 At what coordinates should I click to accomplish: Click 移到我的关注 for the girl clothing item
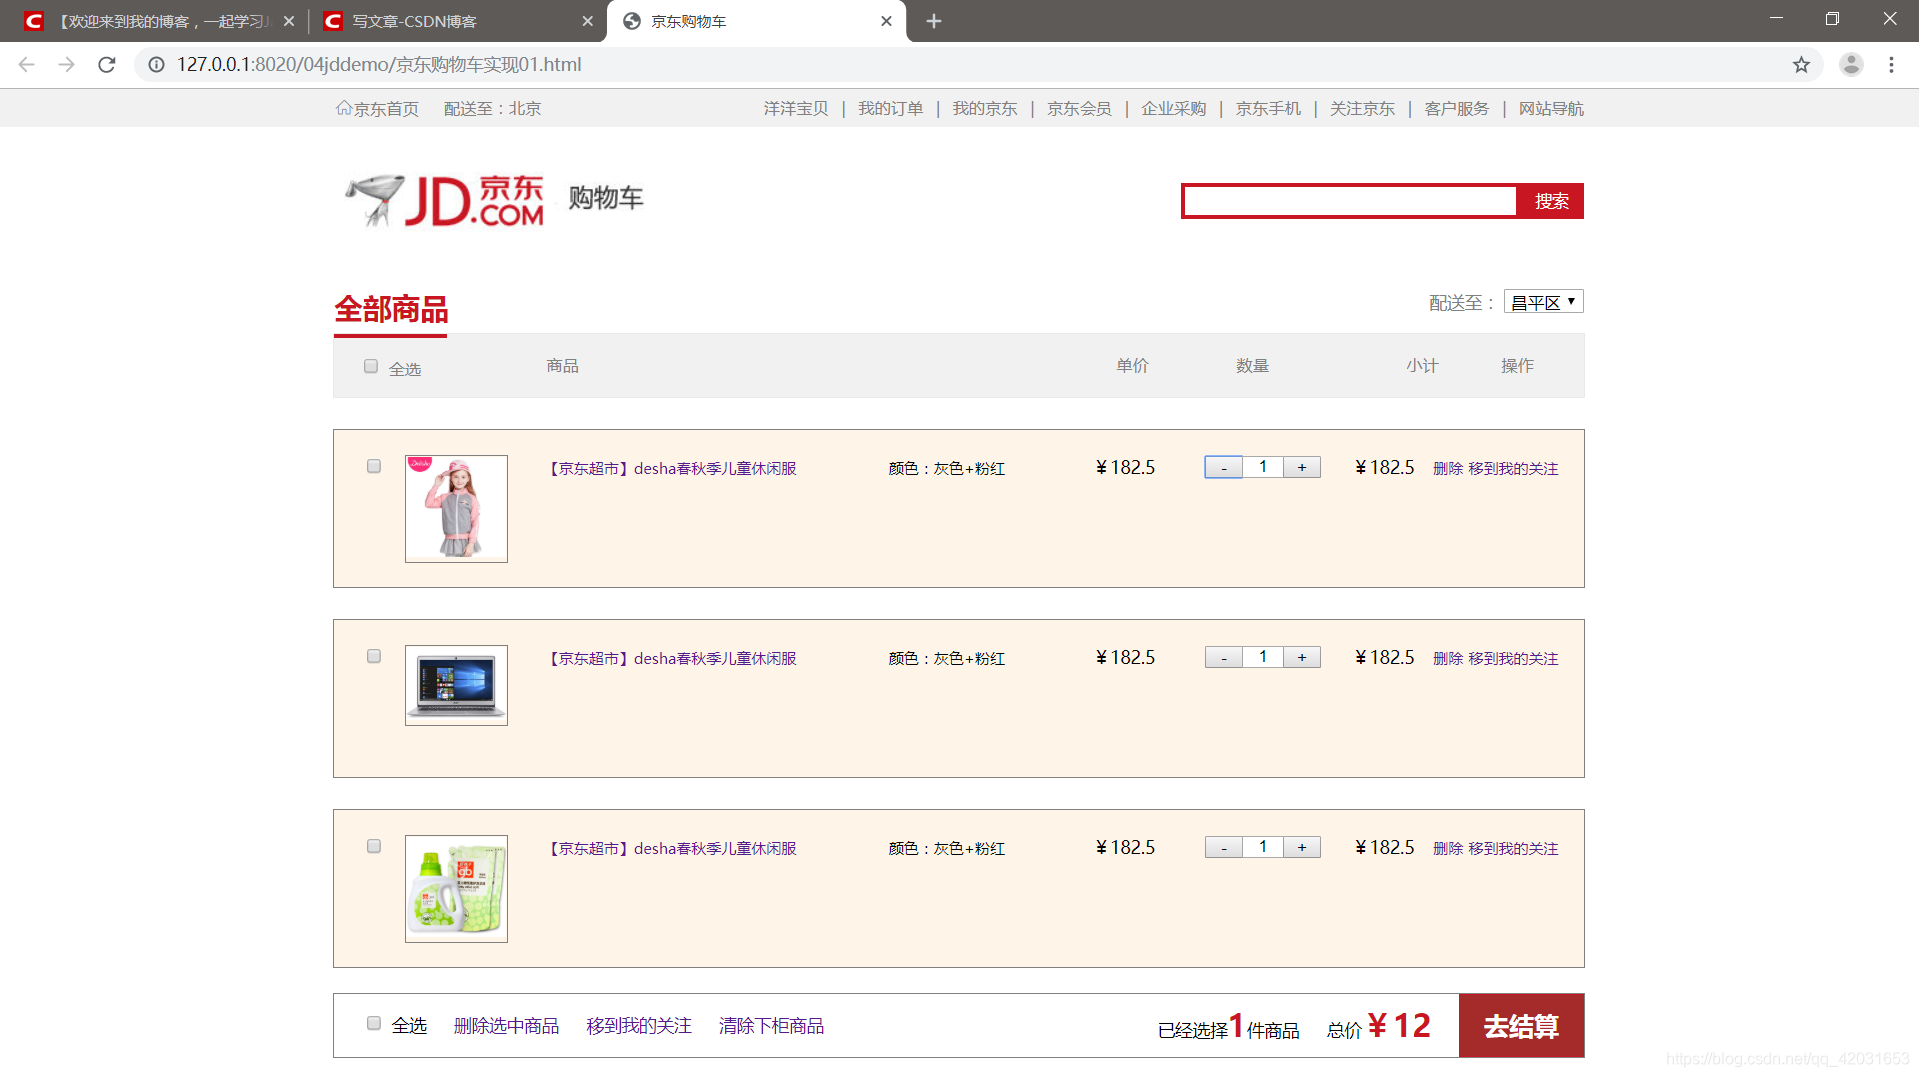click(1513, 468)
